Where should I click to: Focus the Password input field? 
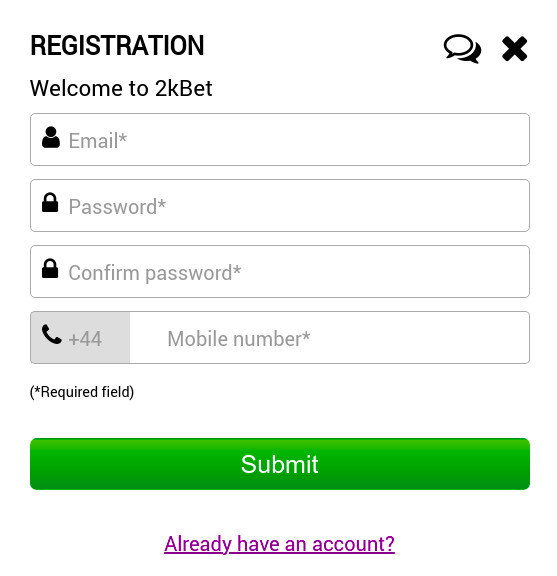pos(280,206)
